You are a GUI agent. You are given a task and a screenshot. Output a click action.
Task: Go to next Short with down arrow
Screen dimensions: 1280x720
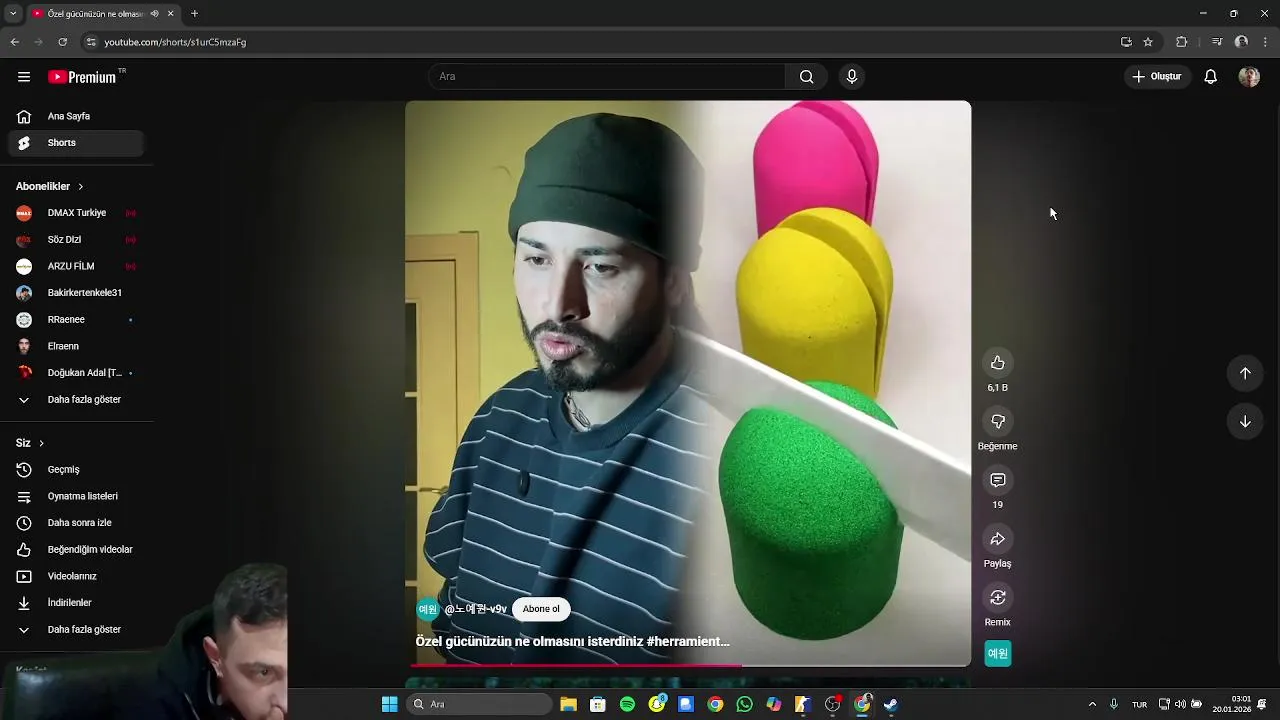[x=1245, y=422]
